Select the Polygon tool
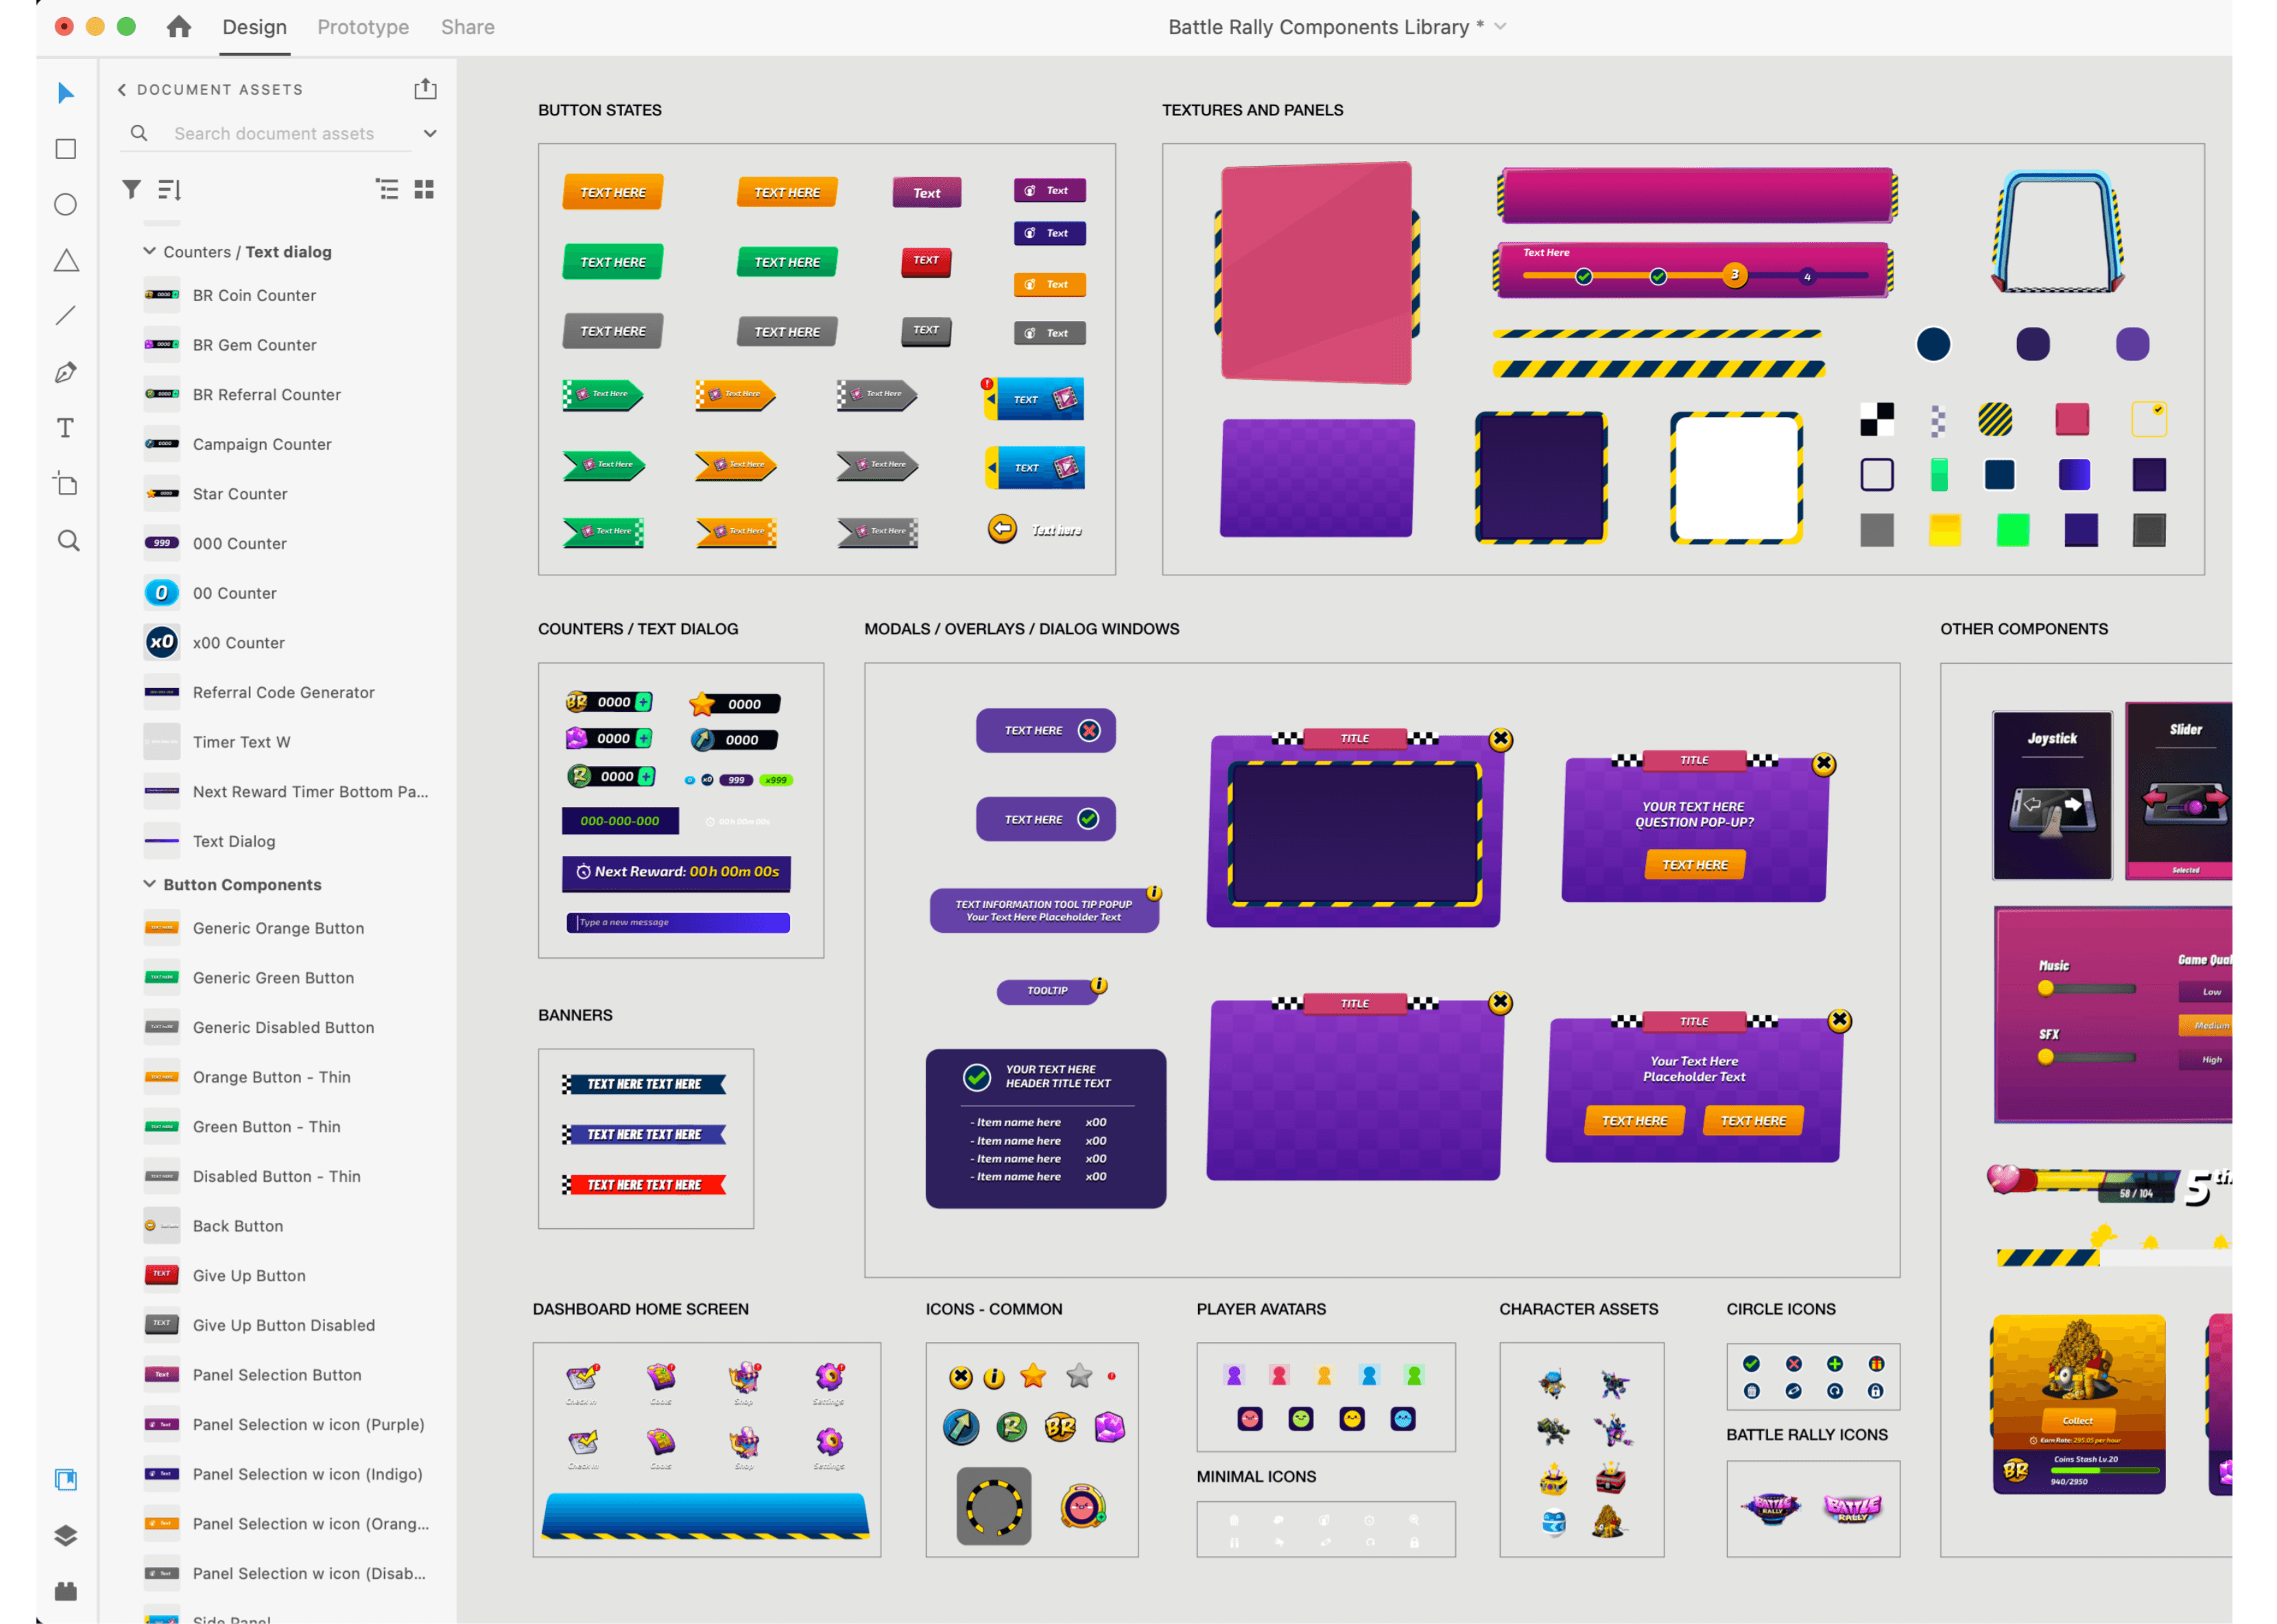 (x=66, y=261)
